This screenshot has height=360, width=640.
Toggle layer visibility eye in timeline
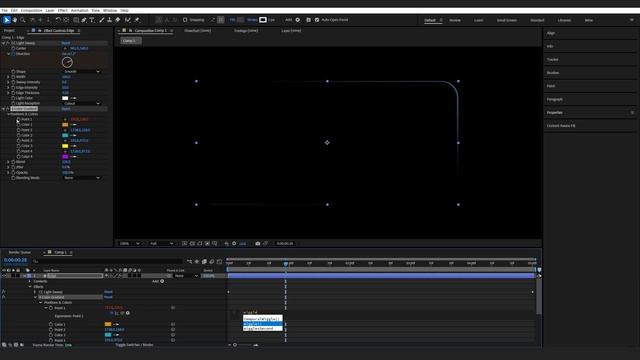point(4,276)
